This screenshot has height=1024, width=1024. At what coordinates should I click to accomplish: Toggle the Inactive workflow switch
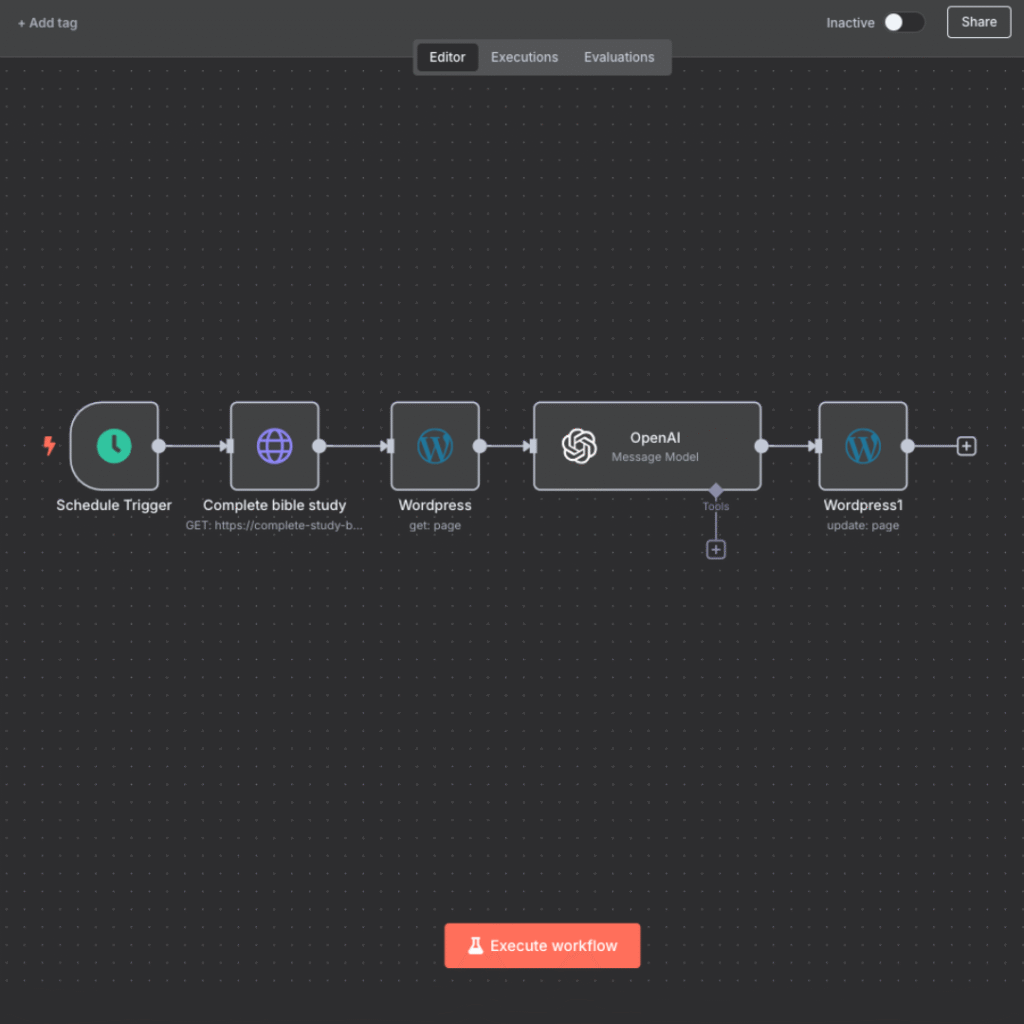click(904, 22)
